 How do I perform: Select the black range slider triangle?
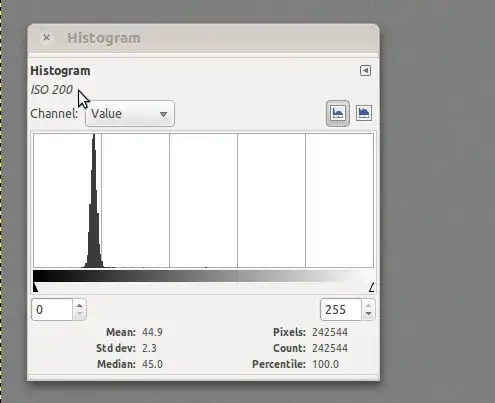click(x=35, y=287)
